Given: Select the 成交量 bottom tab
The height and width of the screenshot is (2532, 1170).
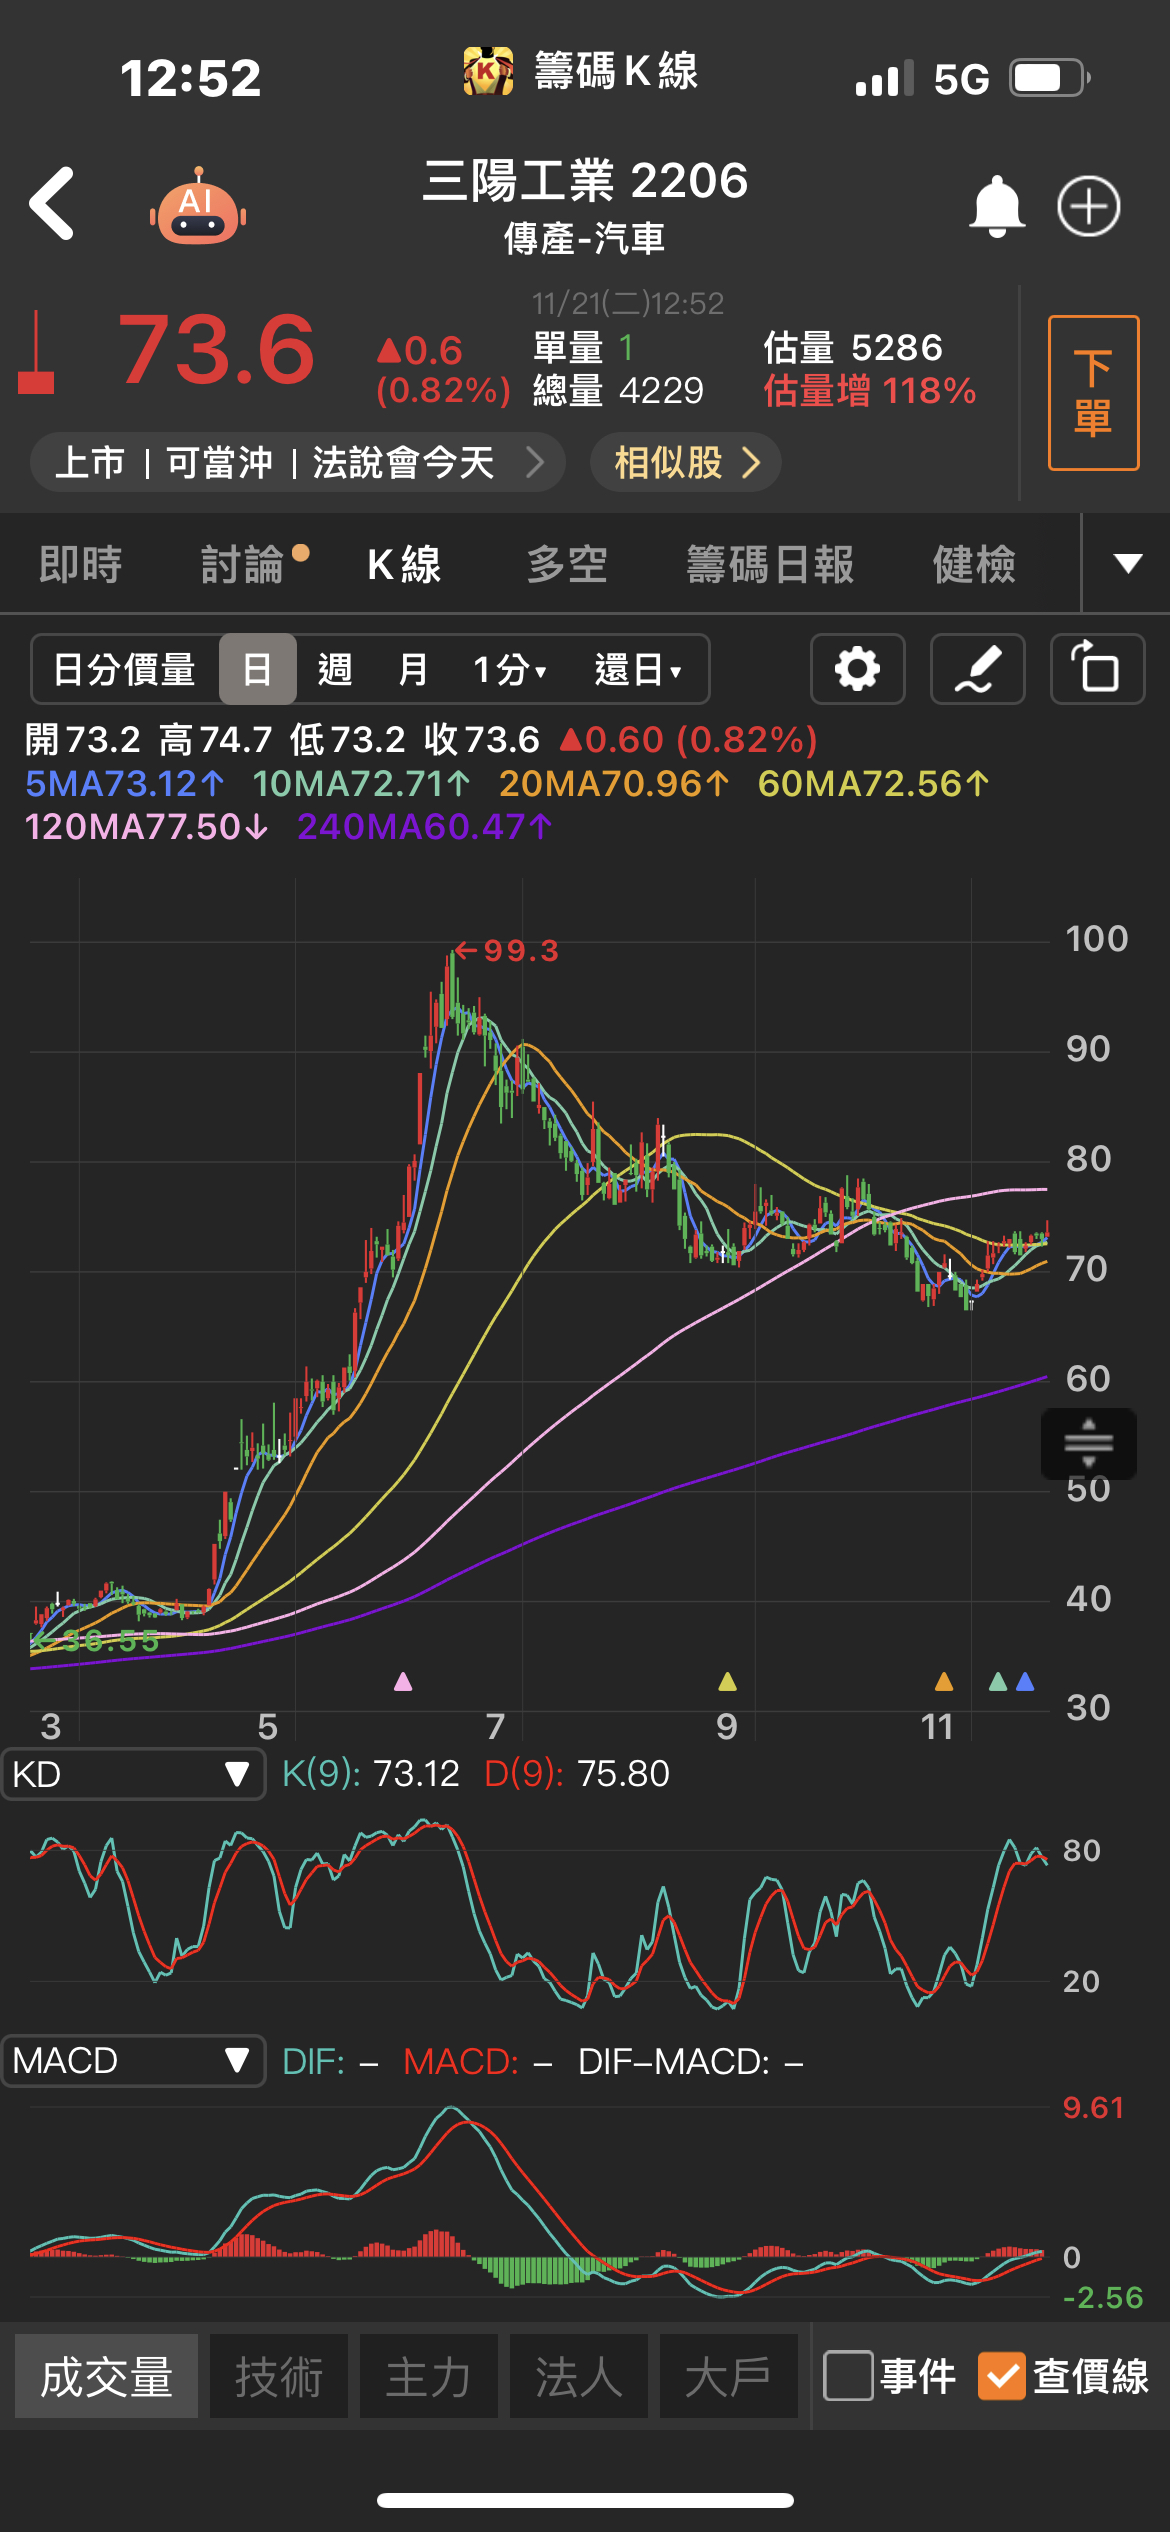Looking at the screenshot, I should pos(106,2376).
